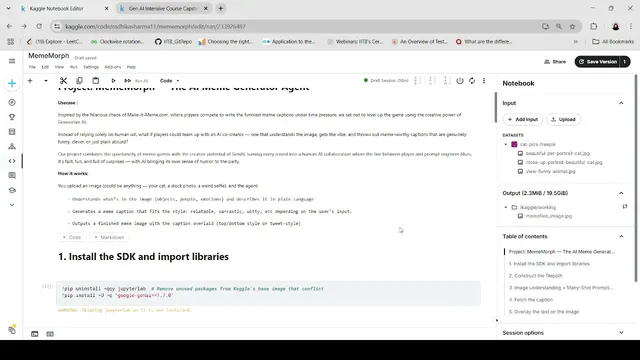Viewport: 640px width, 360px height.
Task: Open the notebook toolbar more options menu
Action: [484, 80]
